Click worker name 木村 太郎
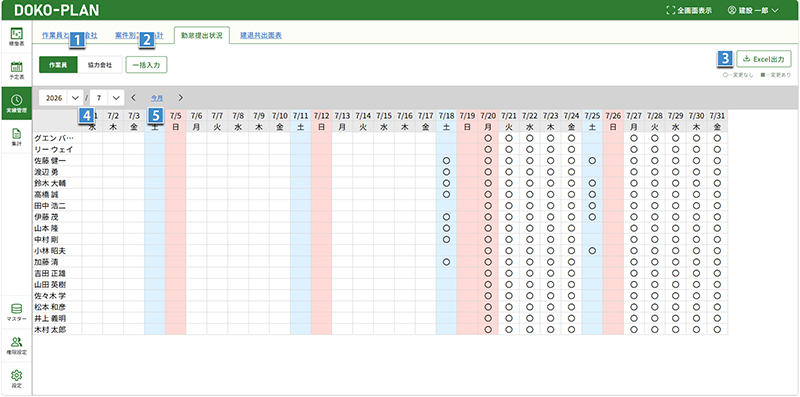Image resolution: width=800 pixels, height=397 pixels. 50,329
